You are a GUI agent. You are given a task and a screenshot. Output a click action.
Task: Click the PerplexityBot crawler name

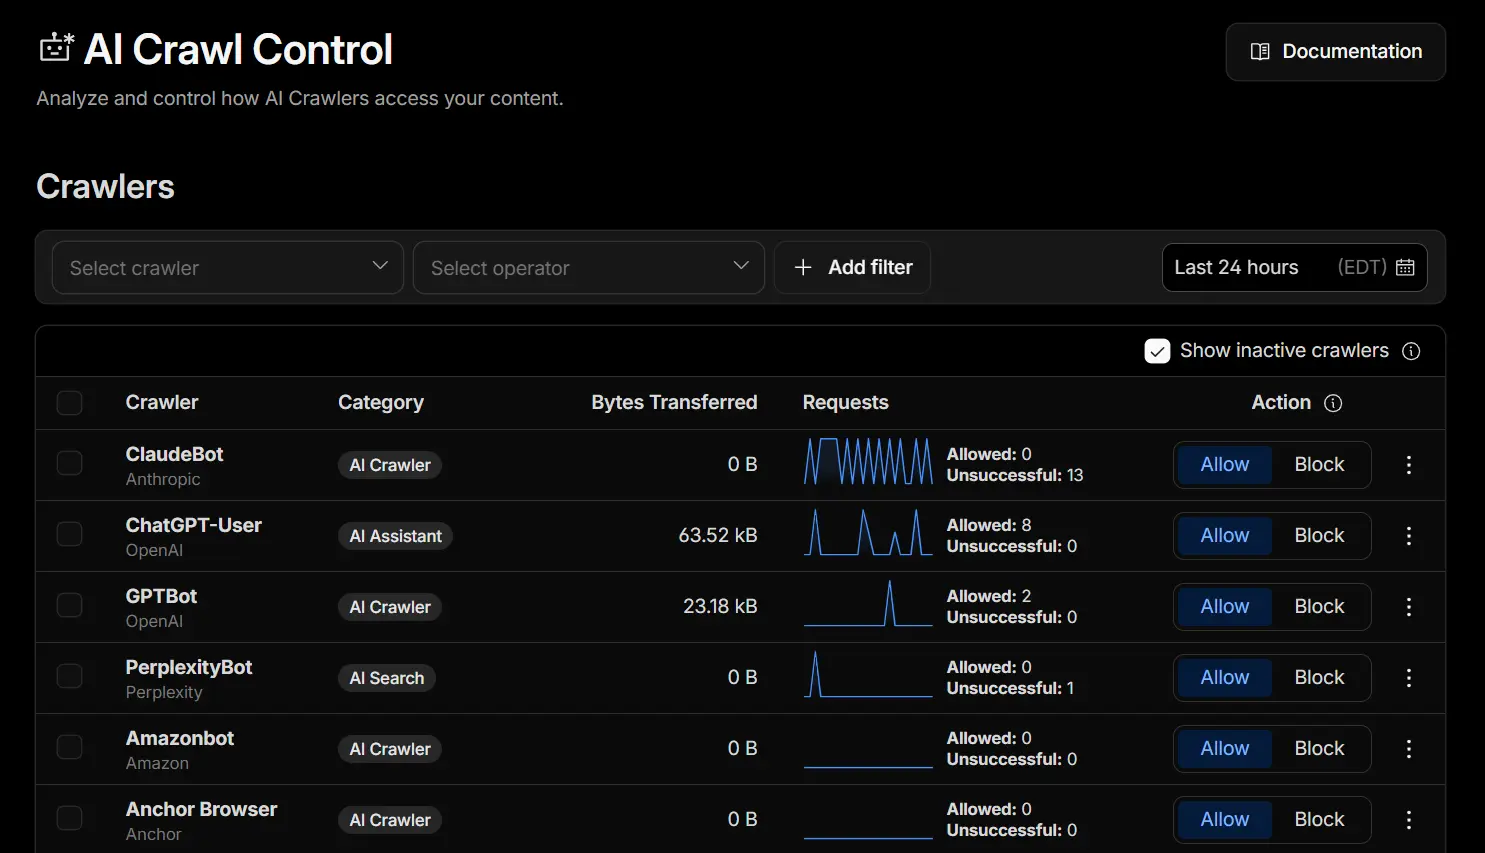click(188, 667)
